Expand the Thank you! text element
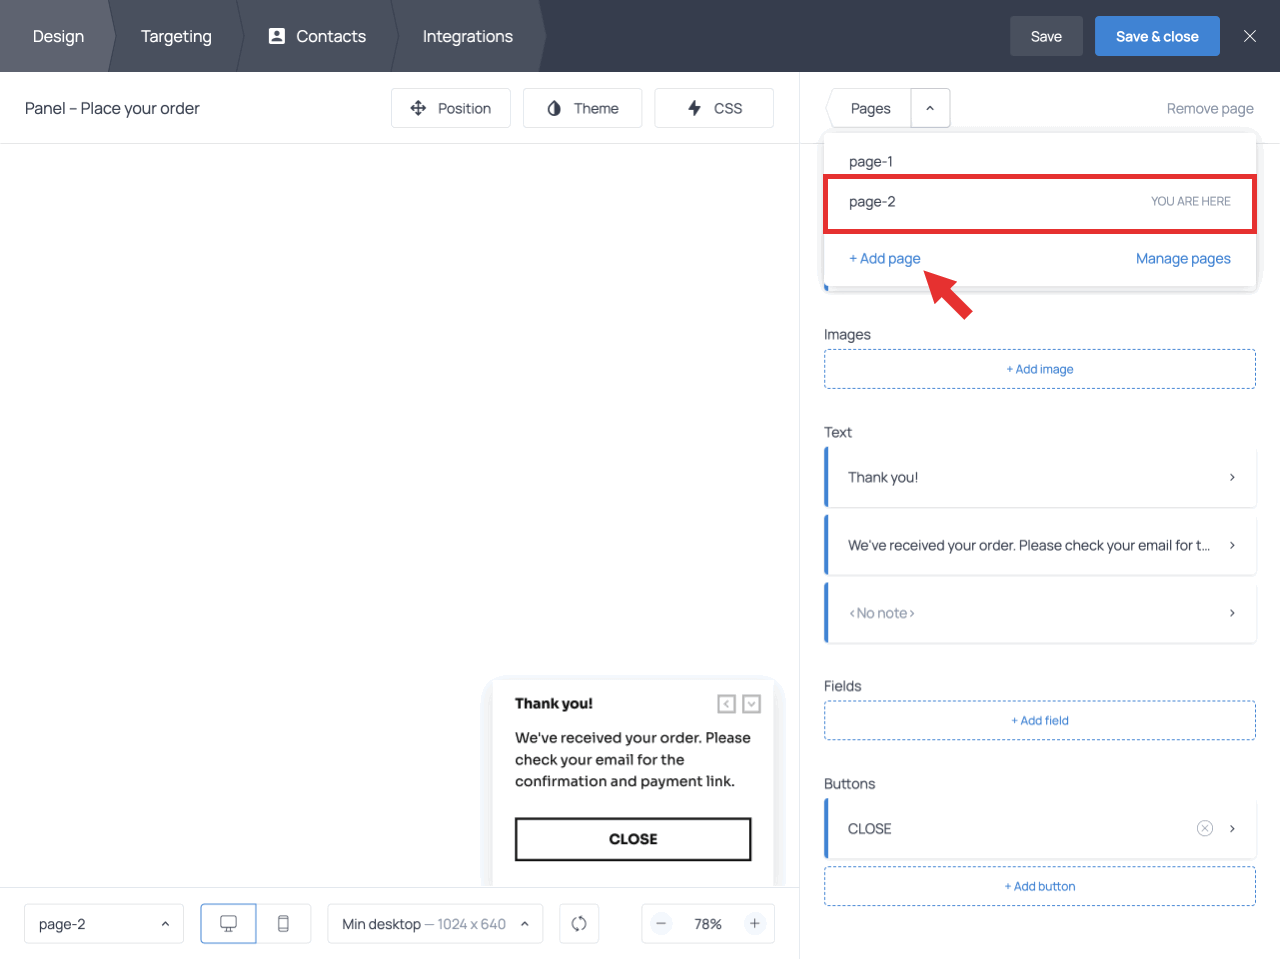 pos(1232,477)
